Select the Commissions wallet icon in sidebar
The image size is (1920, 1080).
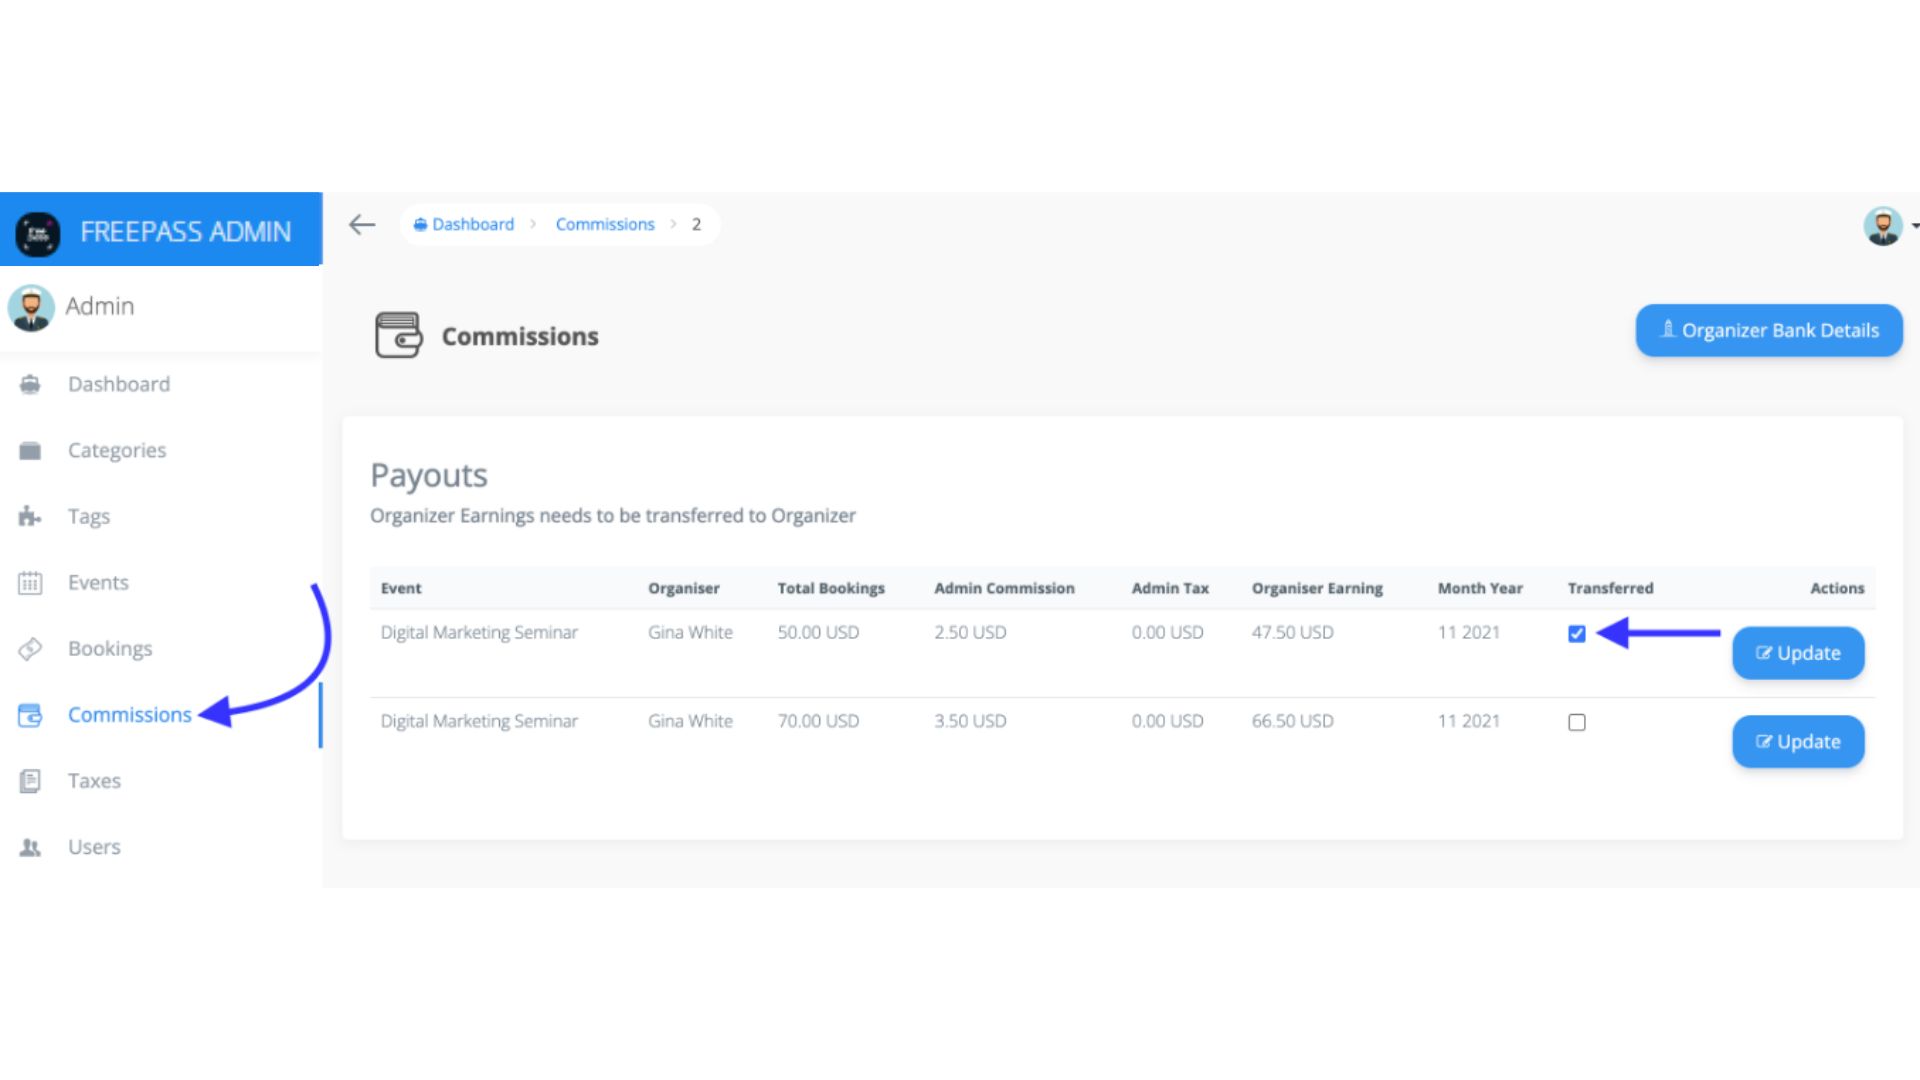[x=30, y=714]
